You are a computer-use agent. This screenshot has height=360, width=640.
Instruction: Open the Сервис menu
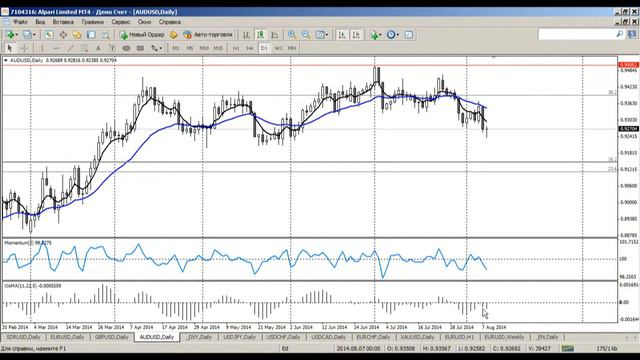121,22
